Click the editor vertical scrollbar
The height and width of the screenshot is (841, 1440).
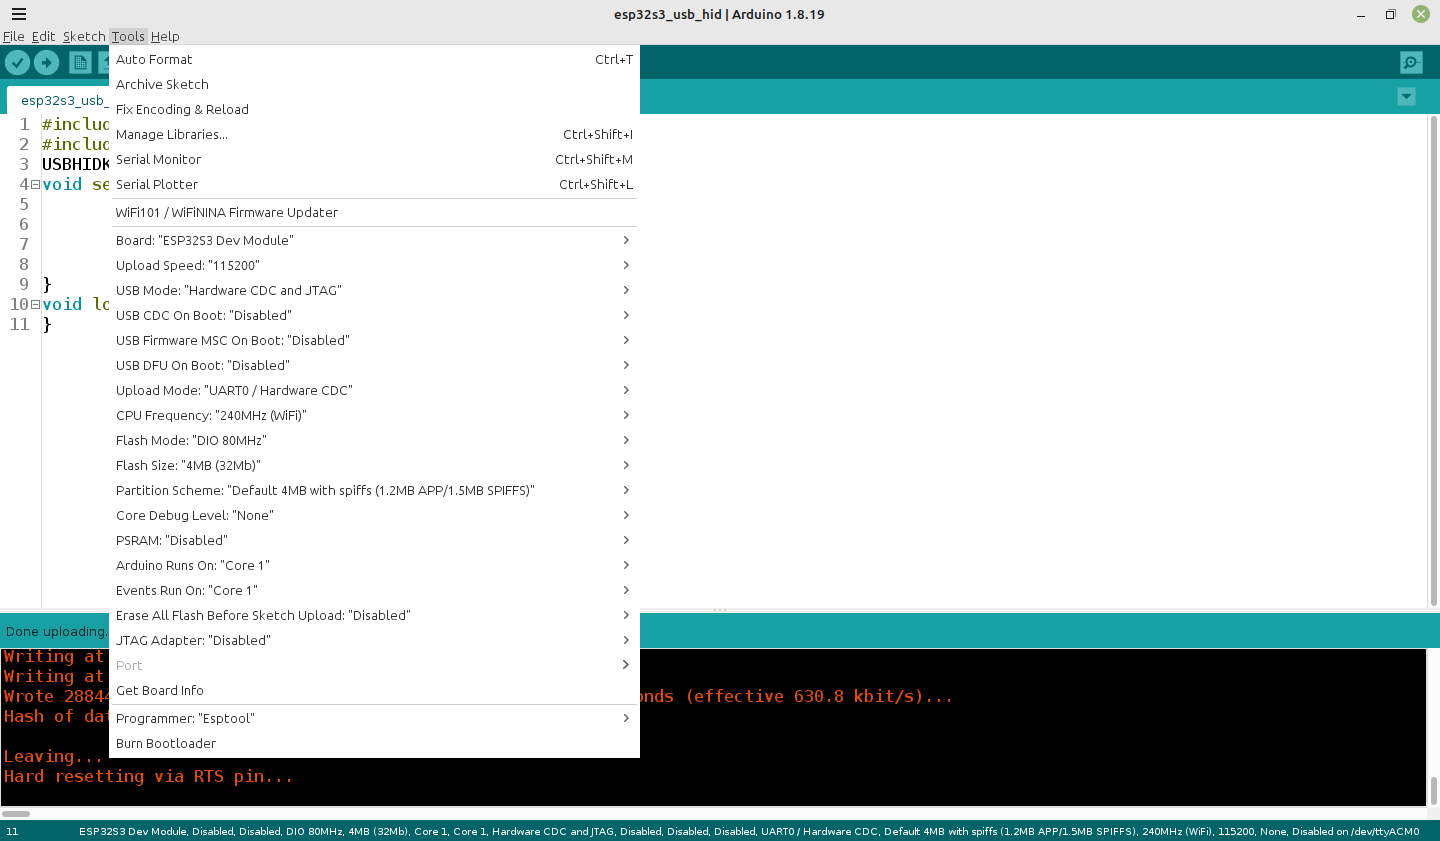(1433, 361)
